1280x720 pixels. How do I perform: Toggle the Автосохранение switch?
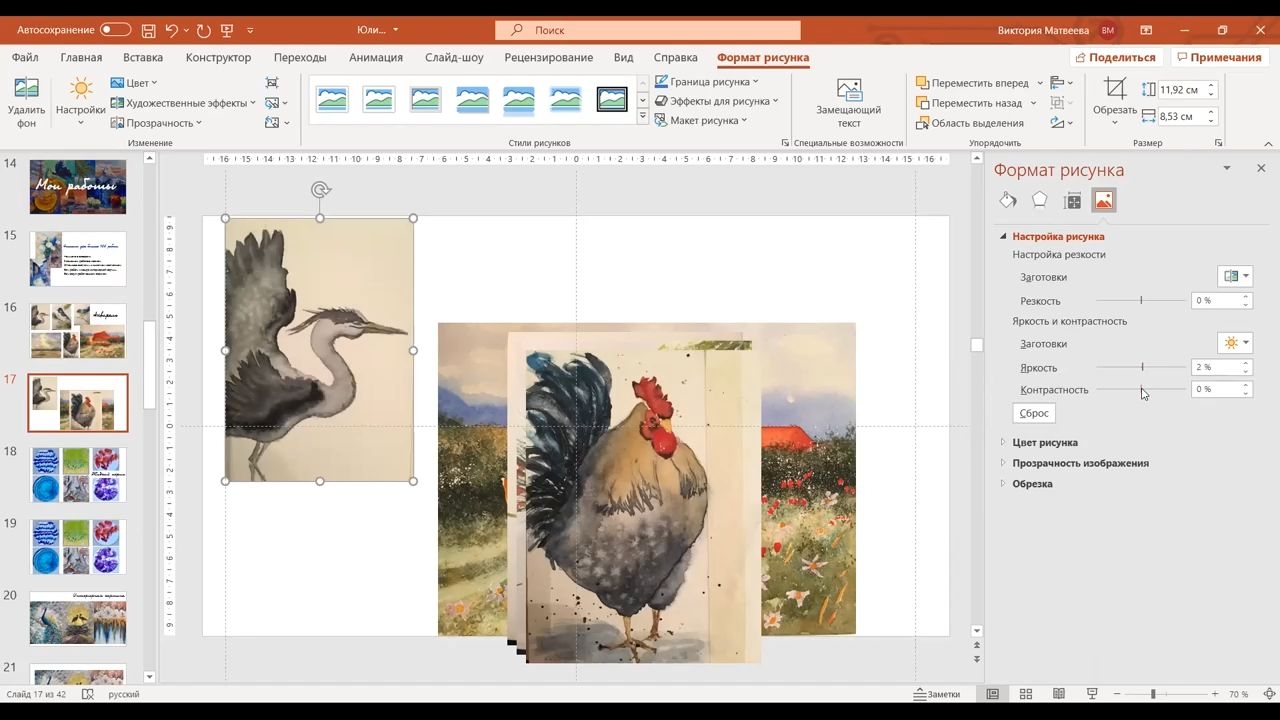click(115, 30)
